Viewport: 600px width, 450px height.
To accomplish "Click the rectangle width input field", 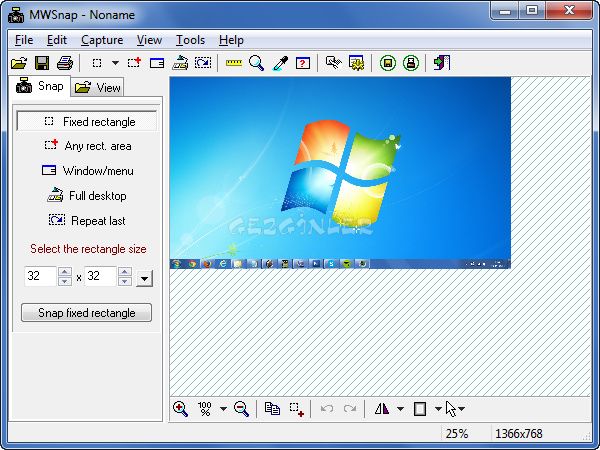I will click(x=40, y=277).
